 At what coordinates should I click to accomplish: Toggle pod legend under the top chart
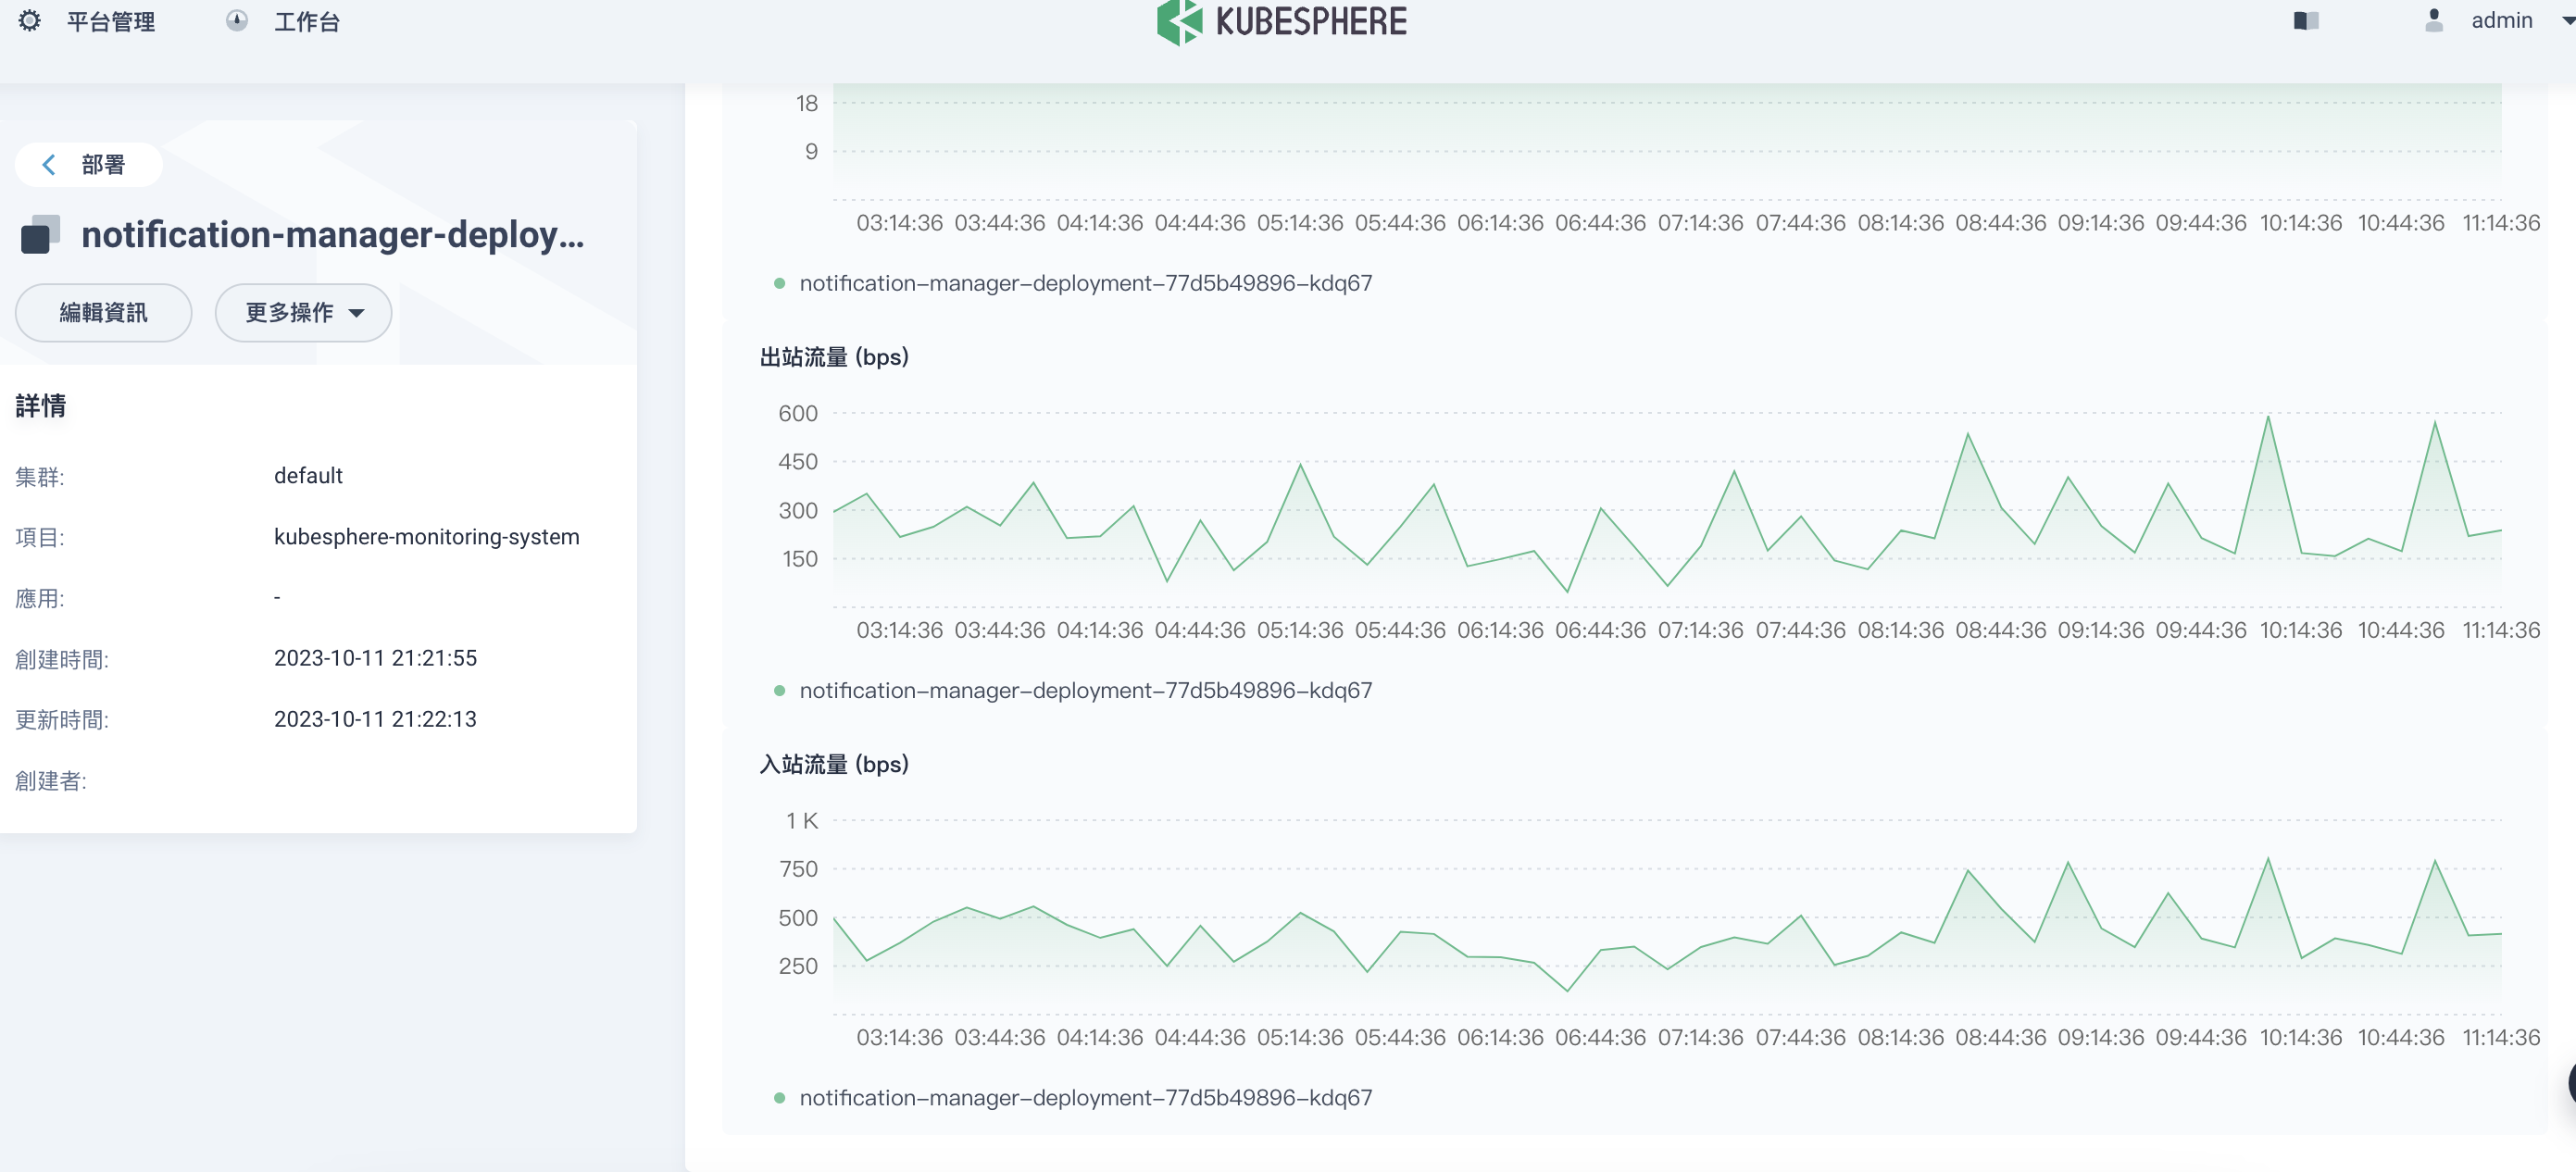(x=1085, y=283)
